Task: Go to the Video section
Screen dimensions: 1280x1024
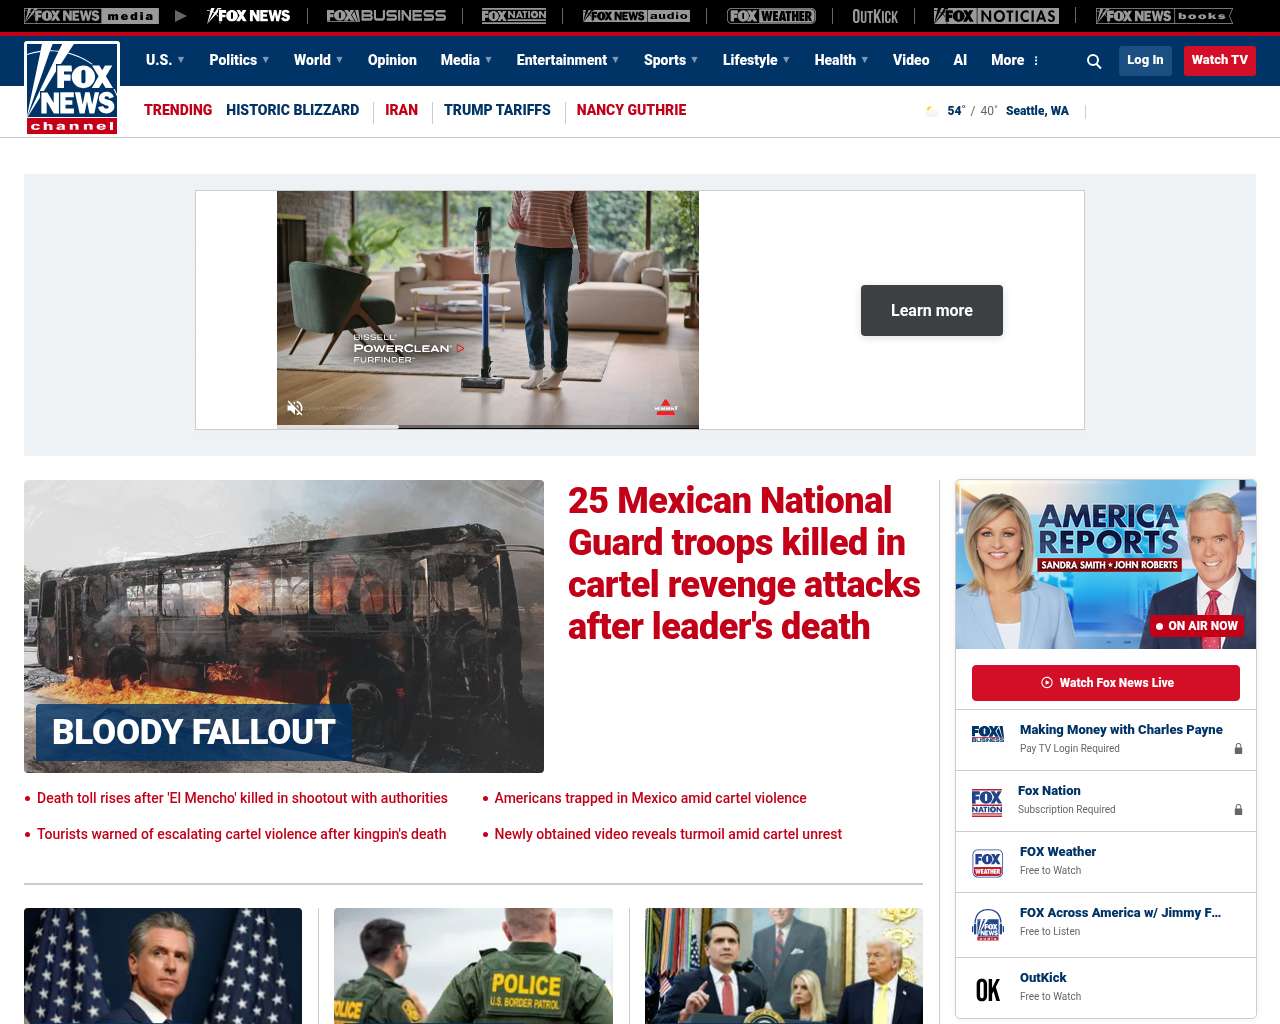Action: [911, 60]
